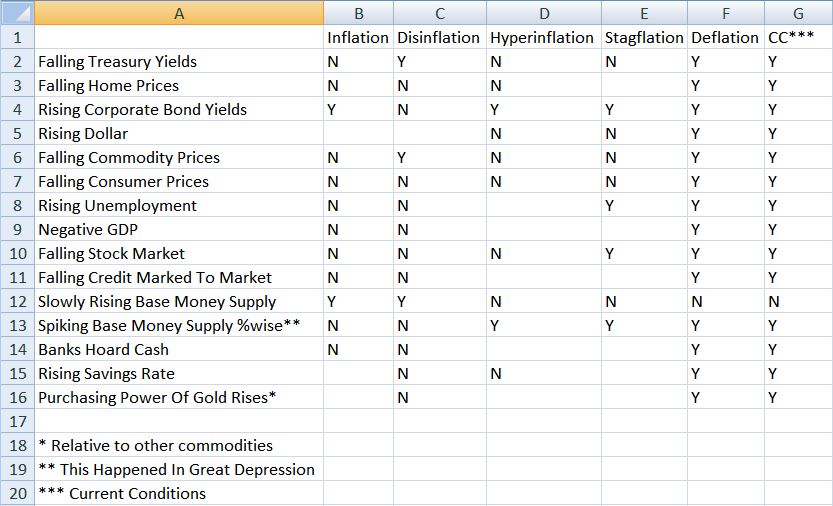This screenshot has width=833, height=506.
Task: Select the Rising Corporate Bond Yields cell
Action: coord(179,109)
